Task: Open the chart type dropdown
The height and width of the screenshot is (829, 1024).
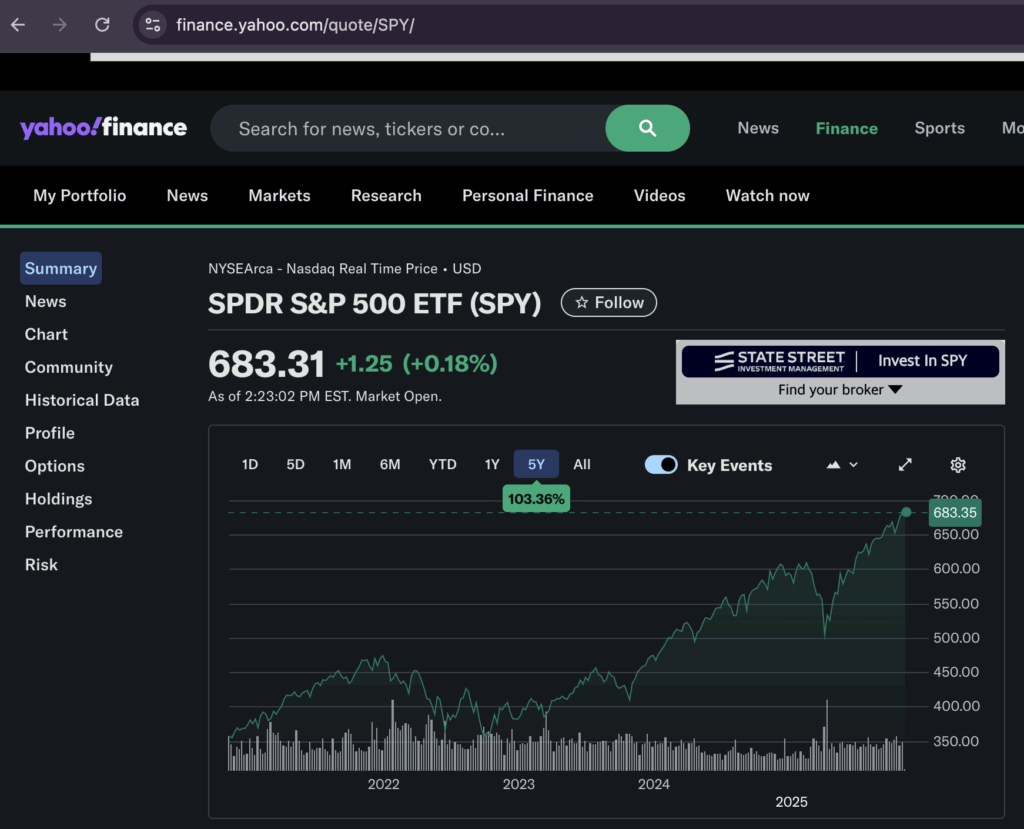Action: (842, 465)
